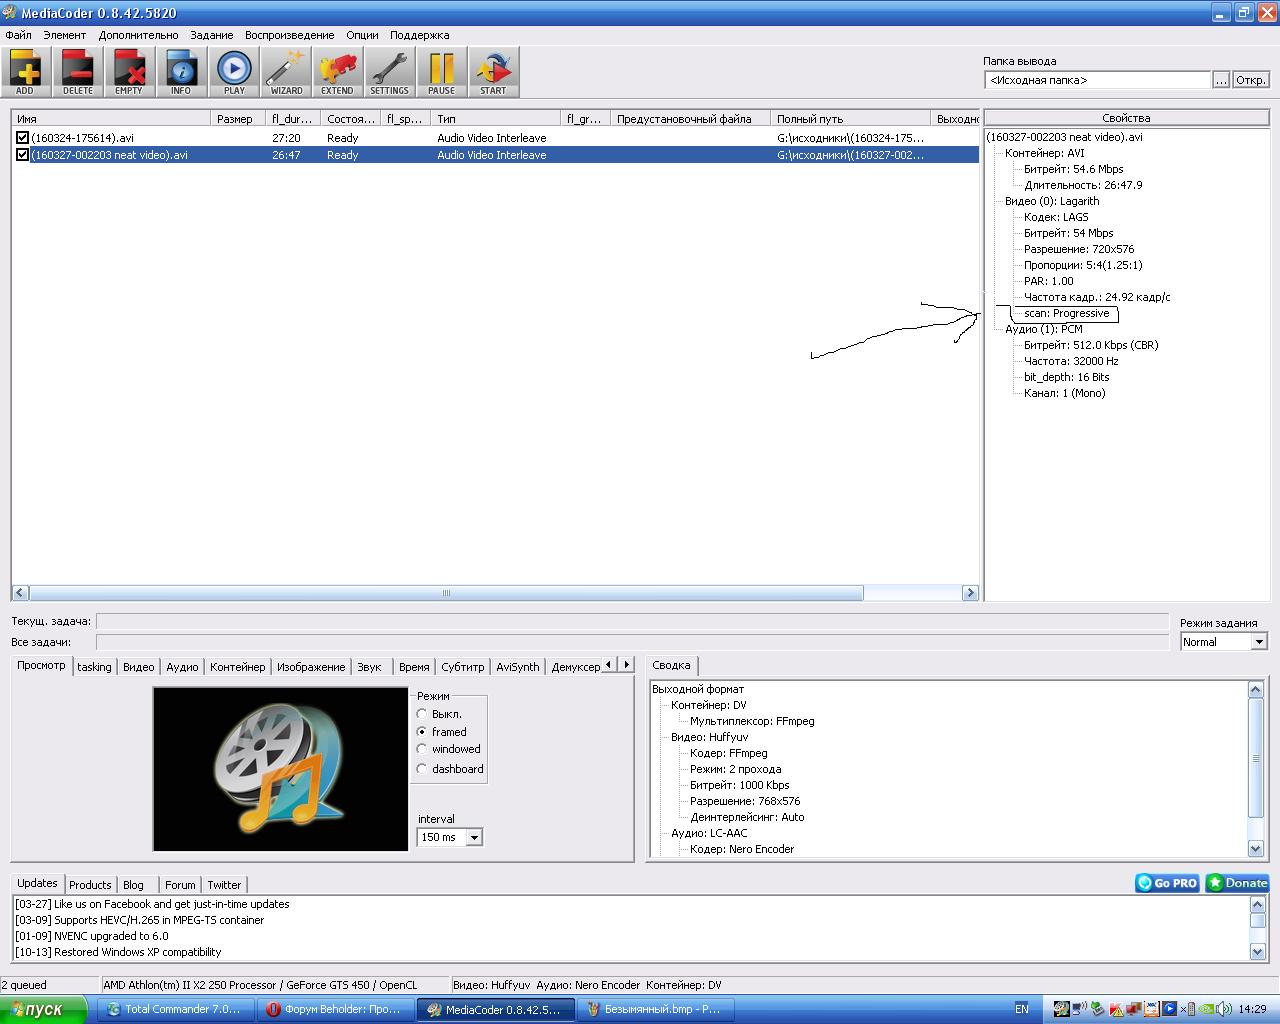Image resolution: width=1280 pixels, height=1024 pixels.
Task: Open file INFO from toolbar
Action: pos(181,72)
